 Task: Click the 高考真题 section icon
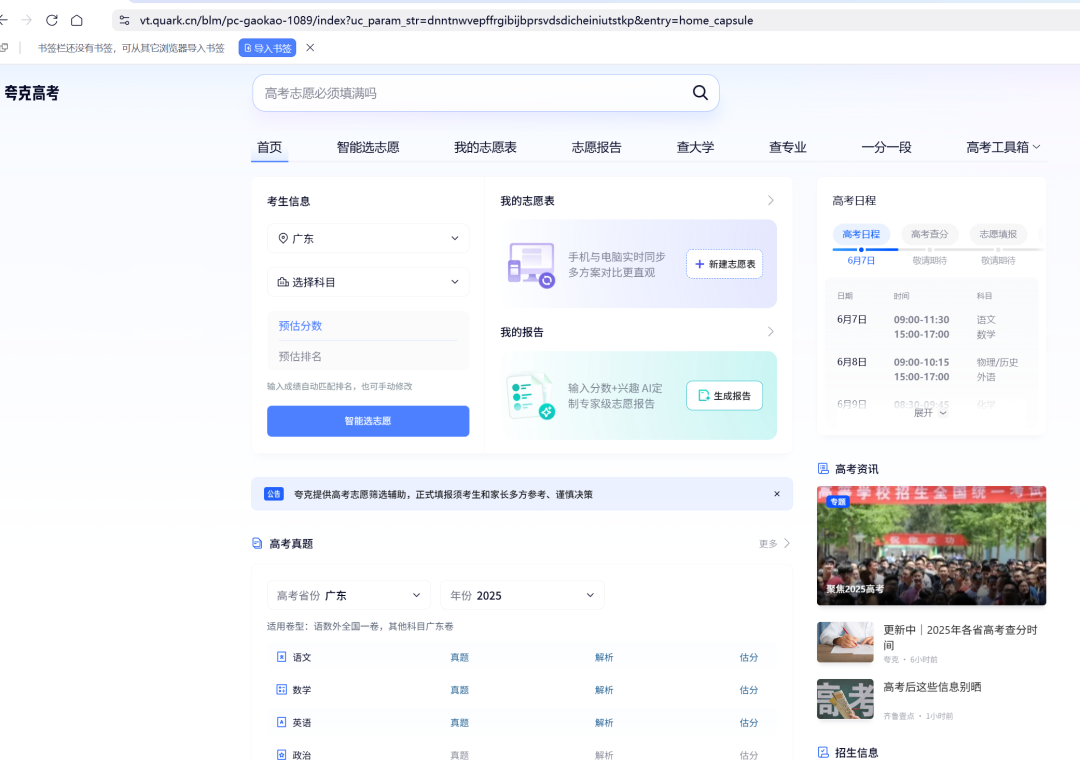pos(257,544)
